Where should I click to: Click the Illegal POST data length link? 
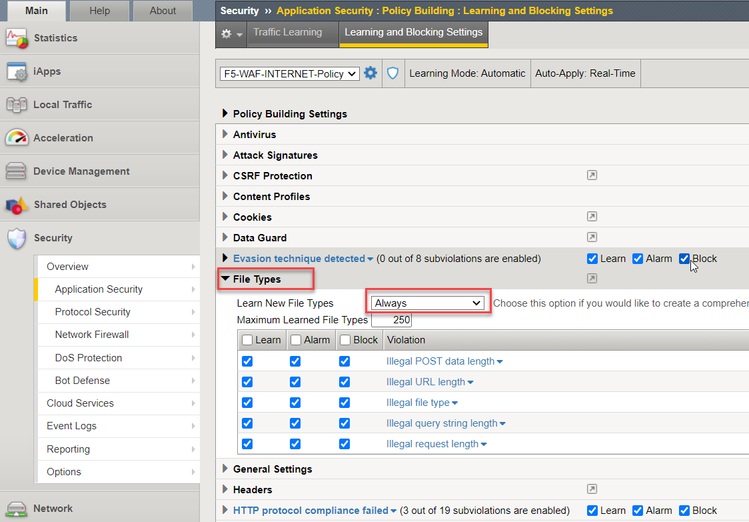(x=440, y=361)
